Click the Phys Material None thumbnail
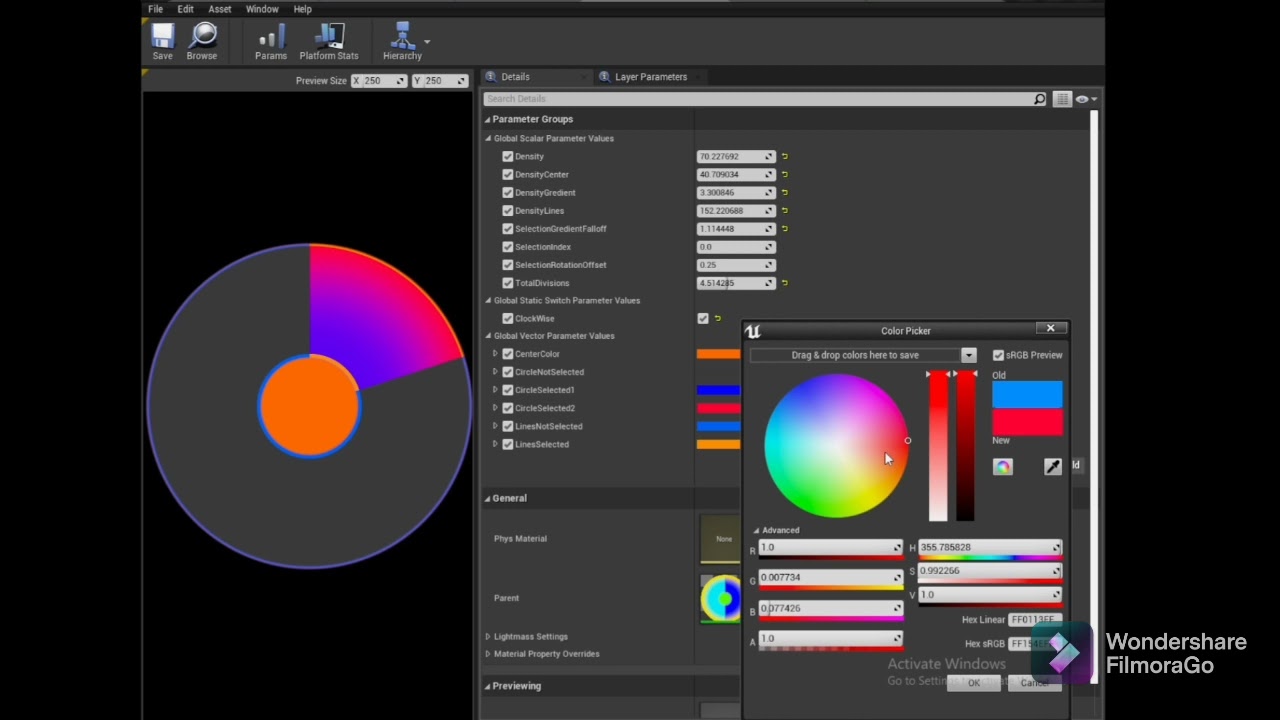Image resolution: width=1280 pixels, height=720 pixels. pyautogui.click(x=720, y=539)
